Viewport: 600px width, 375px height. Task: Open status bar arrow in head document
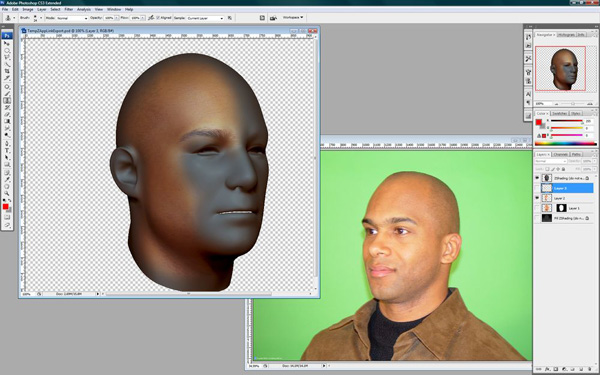click(98, 294)
